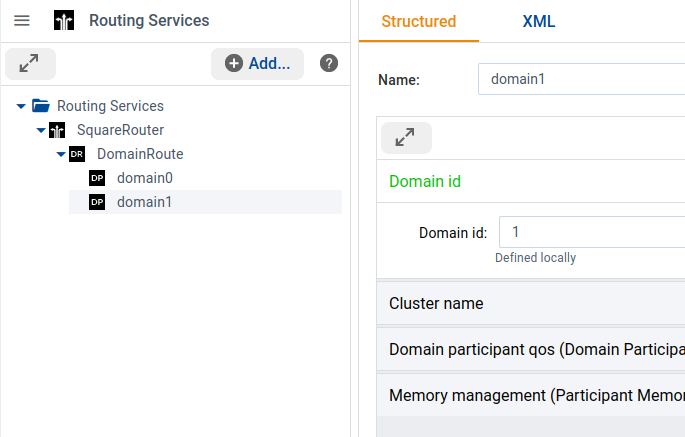Click the Name input field
685x437 pixels.
pos(580,80)
